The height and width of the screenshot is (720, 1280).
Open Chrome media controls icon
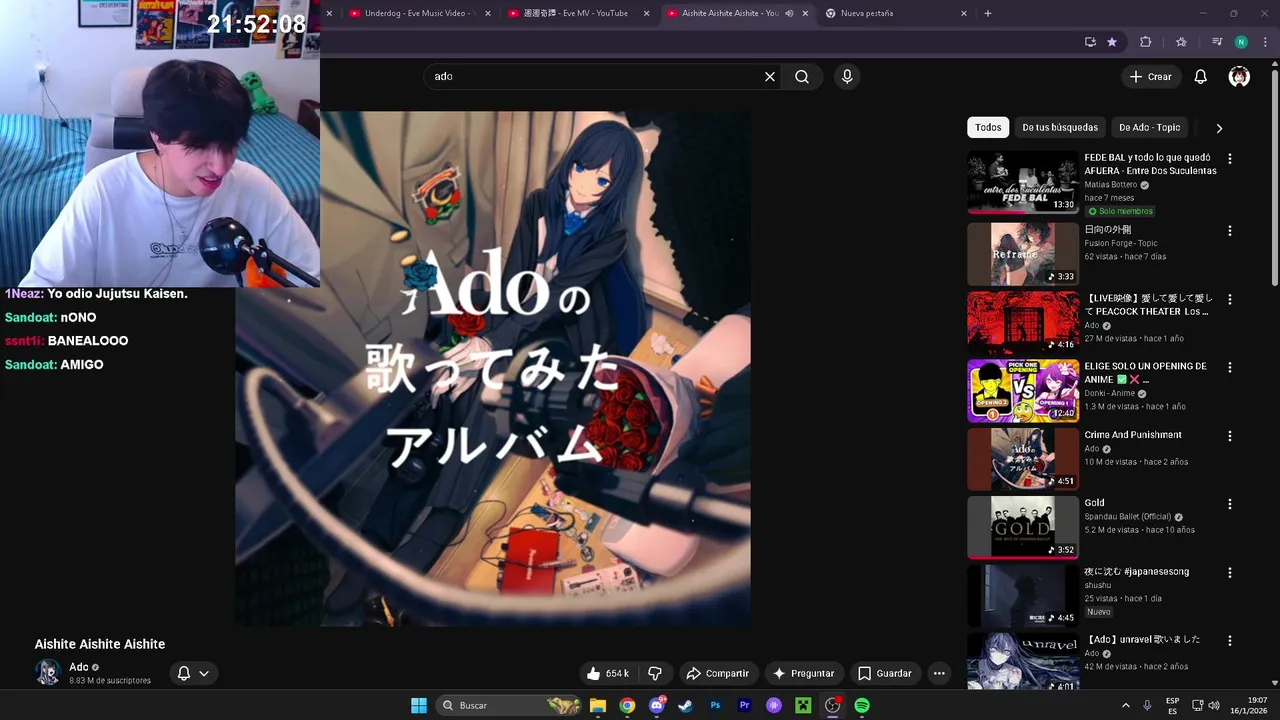[1217, 42]
